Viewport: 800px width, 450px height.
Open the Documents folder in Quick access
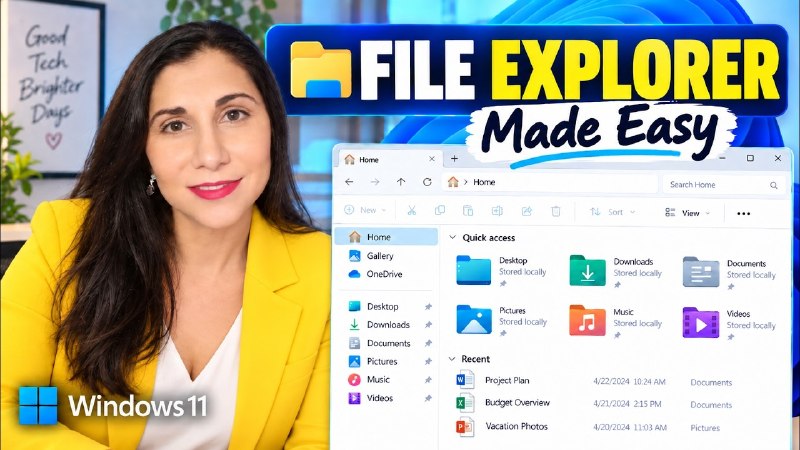click(701, 272)
